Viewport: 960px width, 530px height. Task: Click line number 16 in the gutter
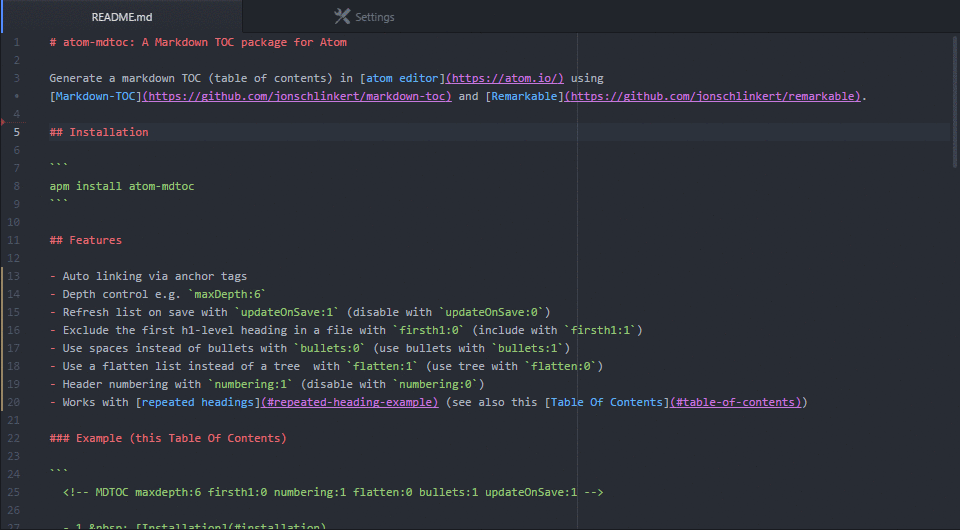pyautogui.click(x=13, y=330)
